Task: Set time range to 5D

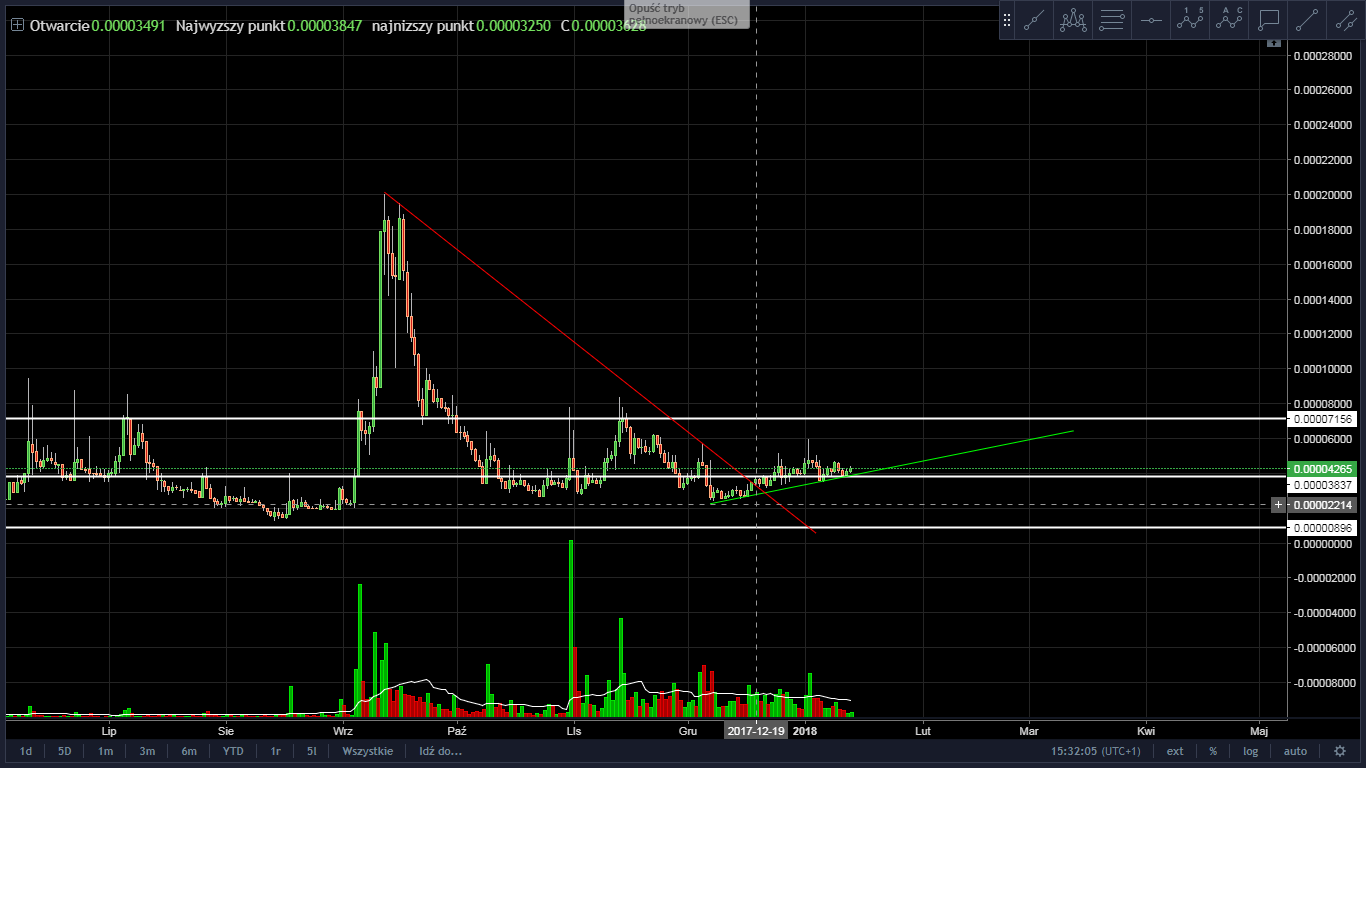Action: (x=64, y=751)
